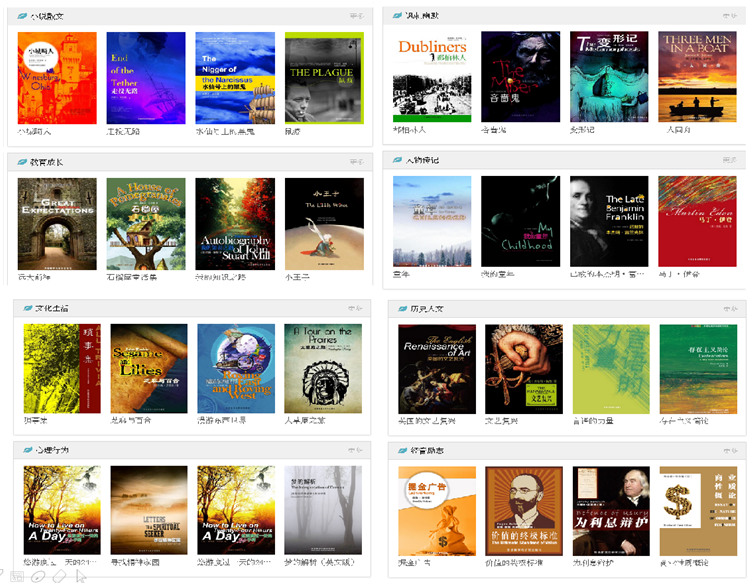Click the 变形记 caption under Metamorphosis cover
This screenshot has height=584, width=755.
coord(582,130)
